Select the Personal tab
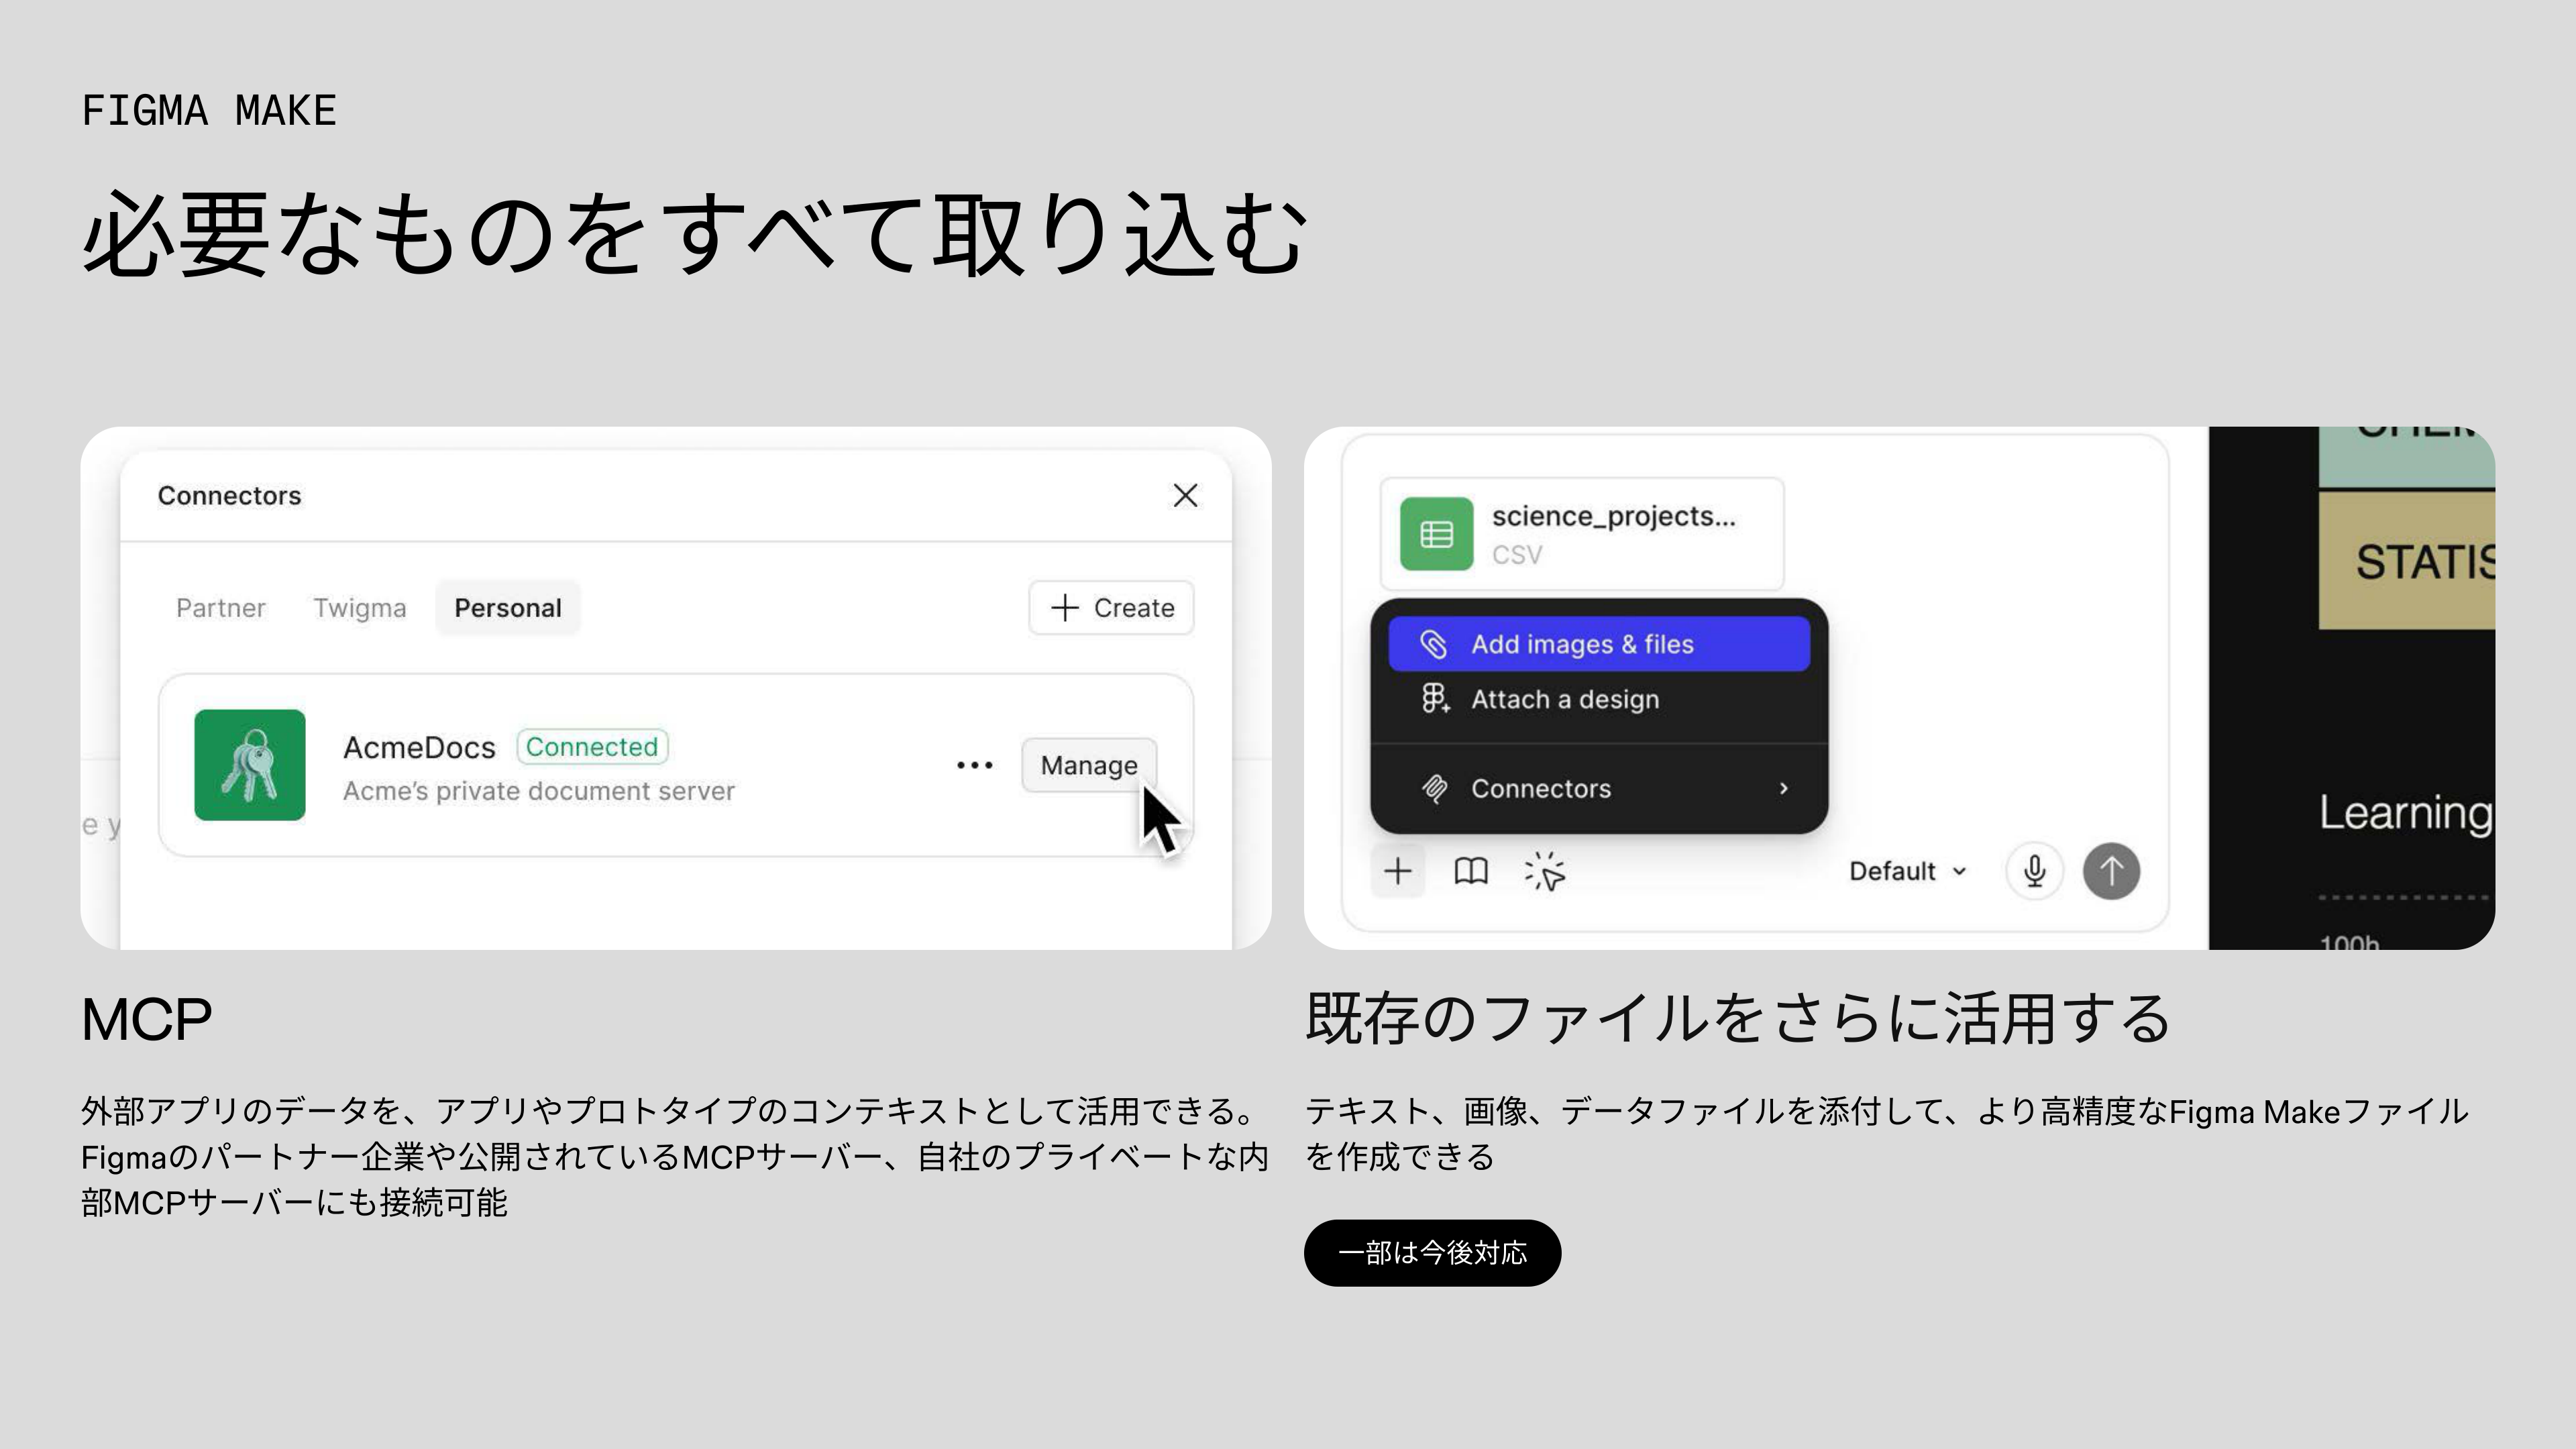 coord(508,608)
